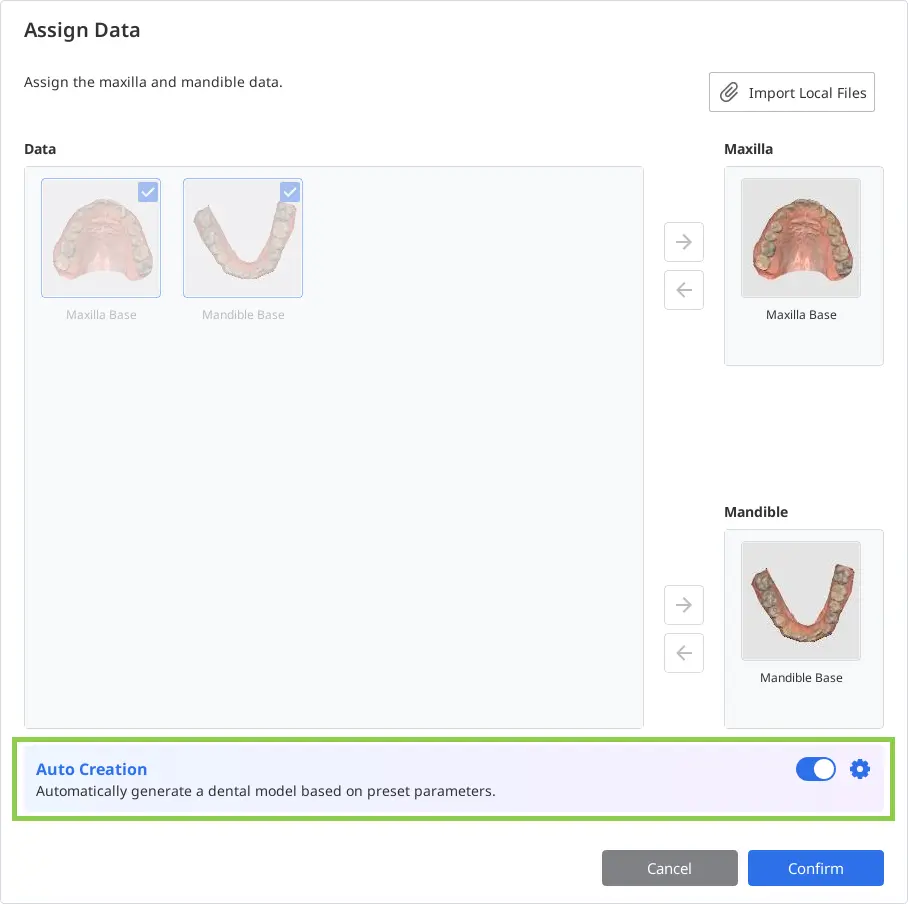This screenshot has width=908, height=904.
Task: Click the paperclip icon on Import Local Files
Action: click(x=729, y=92)
